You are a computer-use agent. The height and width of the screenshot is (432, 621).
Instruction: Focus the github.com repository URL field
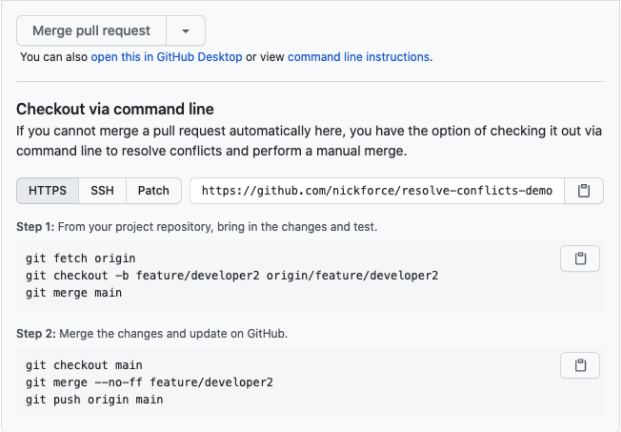click(377, 191)
